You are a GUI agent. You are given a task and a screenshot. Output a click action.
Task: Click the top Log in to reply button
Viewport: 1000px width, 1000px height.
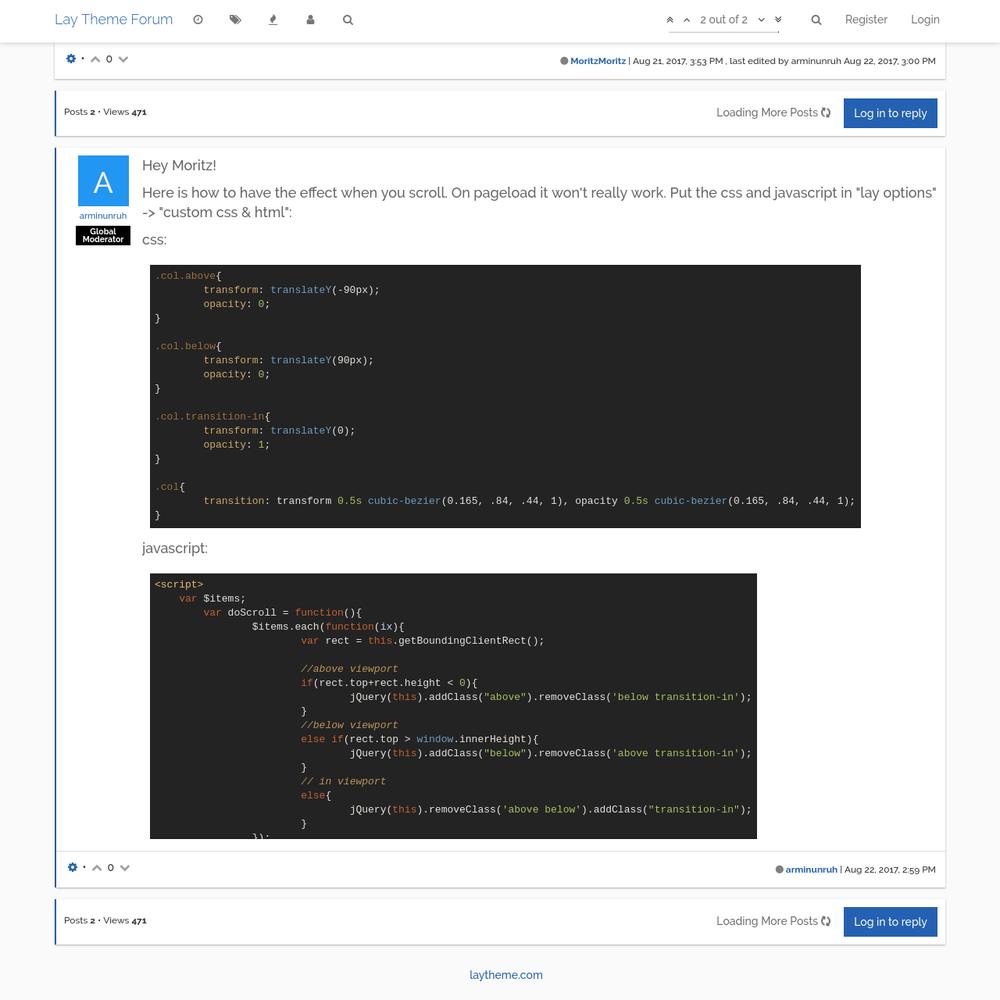point(890,113)
